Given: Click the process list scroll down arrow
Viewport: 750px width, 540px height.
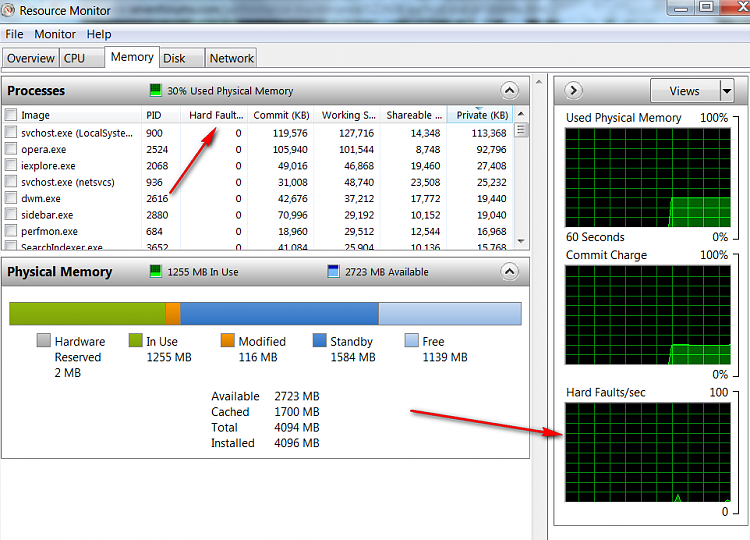Looking at the screenshot, I should coord(521,241).
